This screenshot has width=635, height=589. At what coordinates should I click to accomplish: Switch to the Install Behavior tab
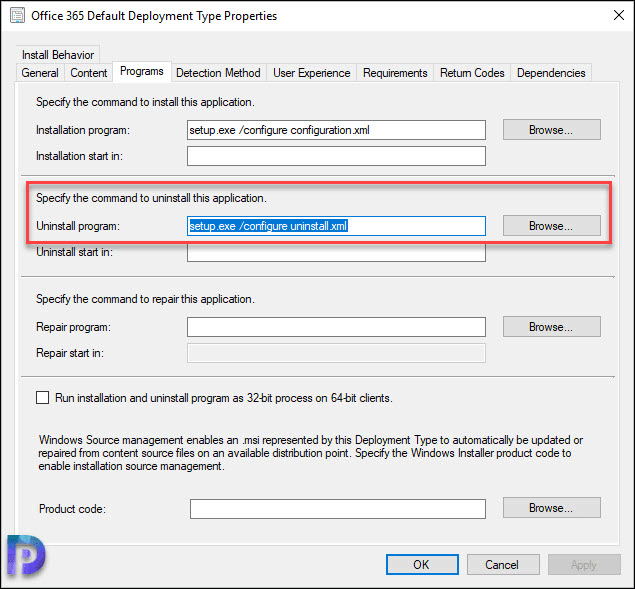point(58,55)
